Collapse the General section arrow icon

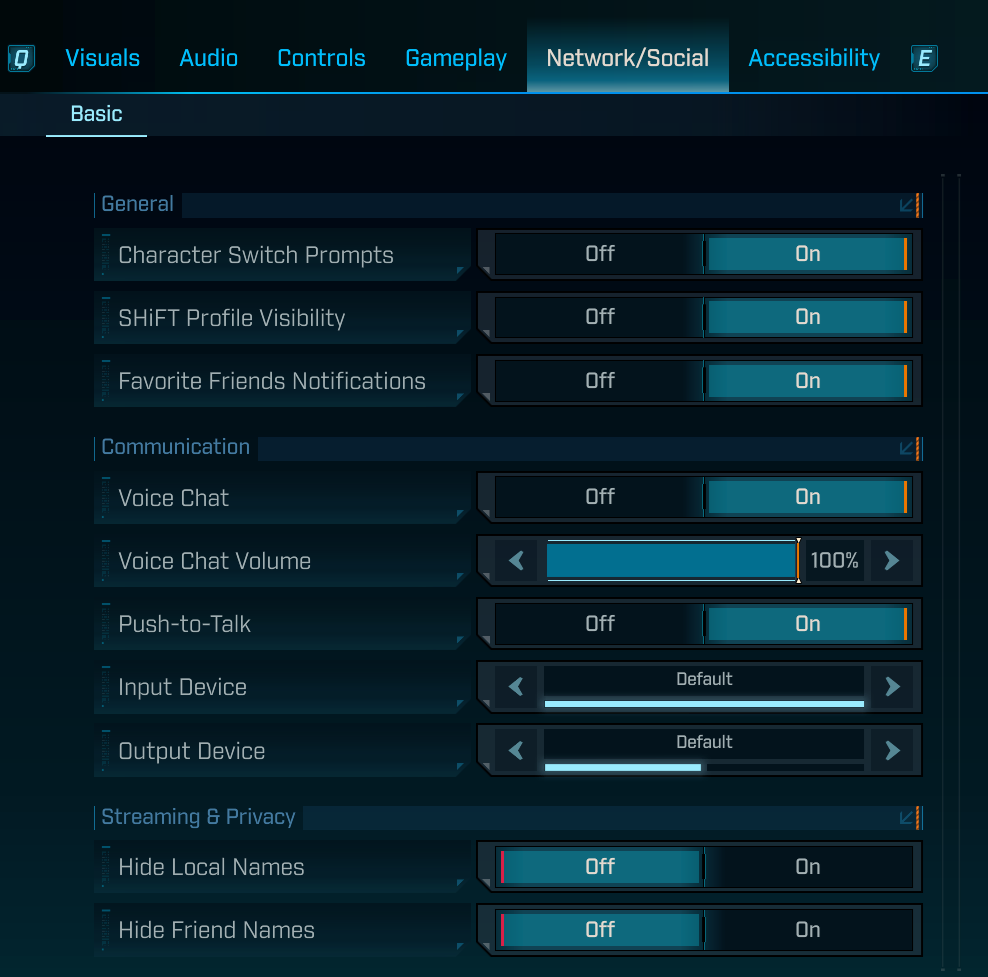tap(906, 205)
